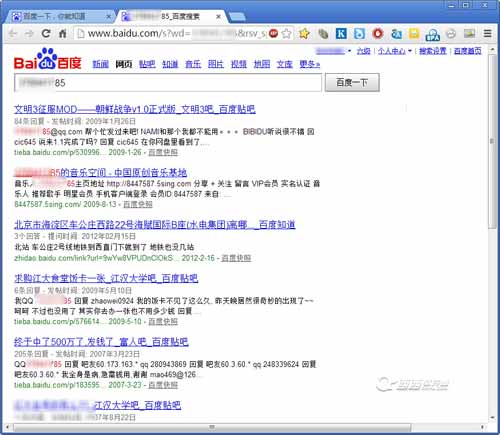The height and width of the screenshot is (435, 500).
Task: Bookmark this page with the outline star
Action: click(x=286, y=33)
